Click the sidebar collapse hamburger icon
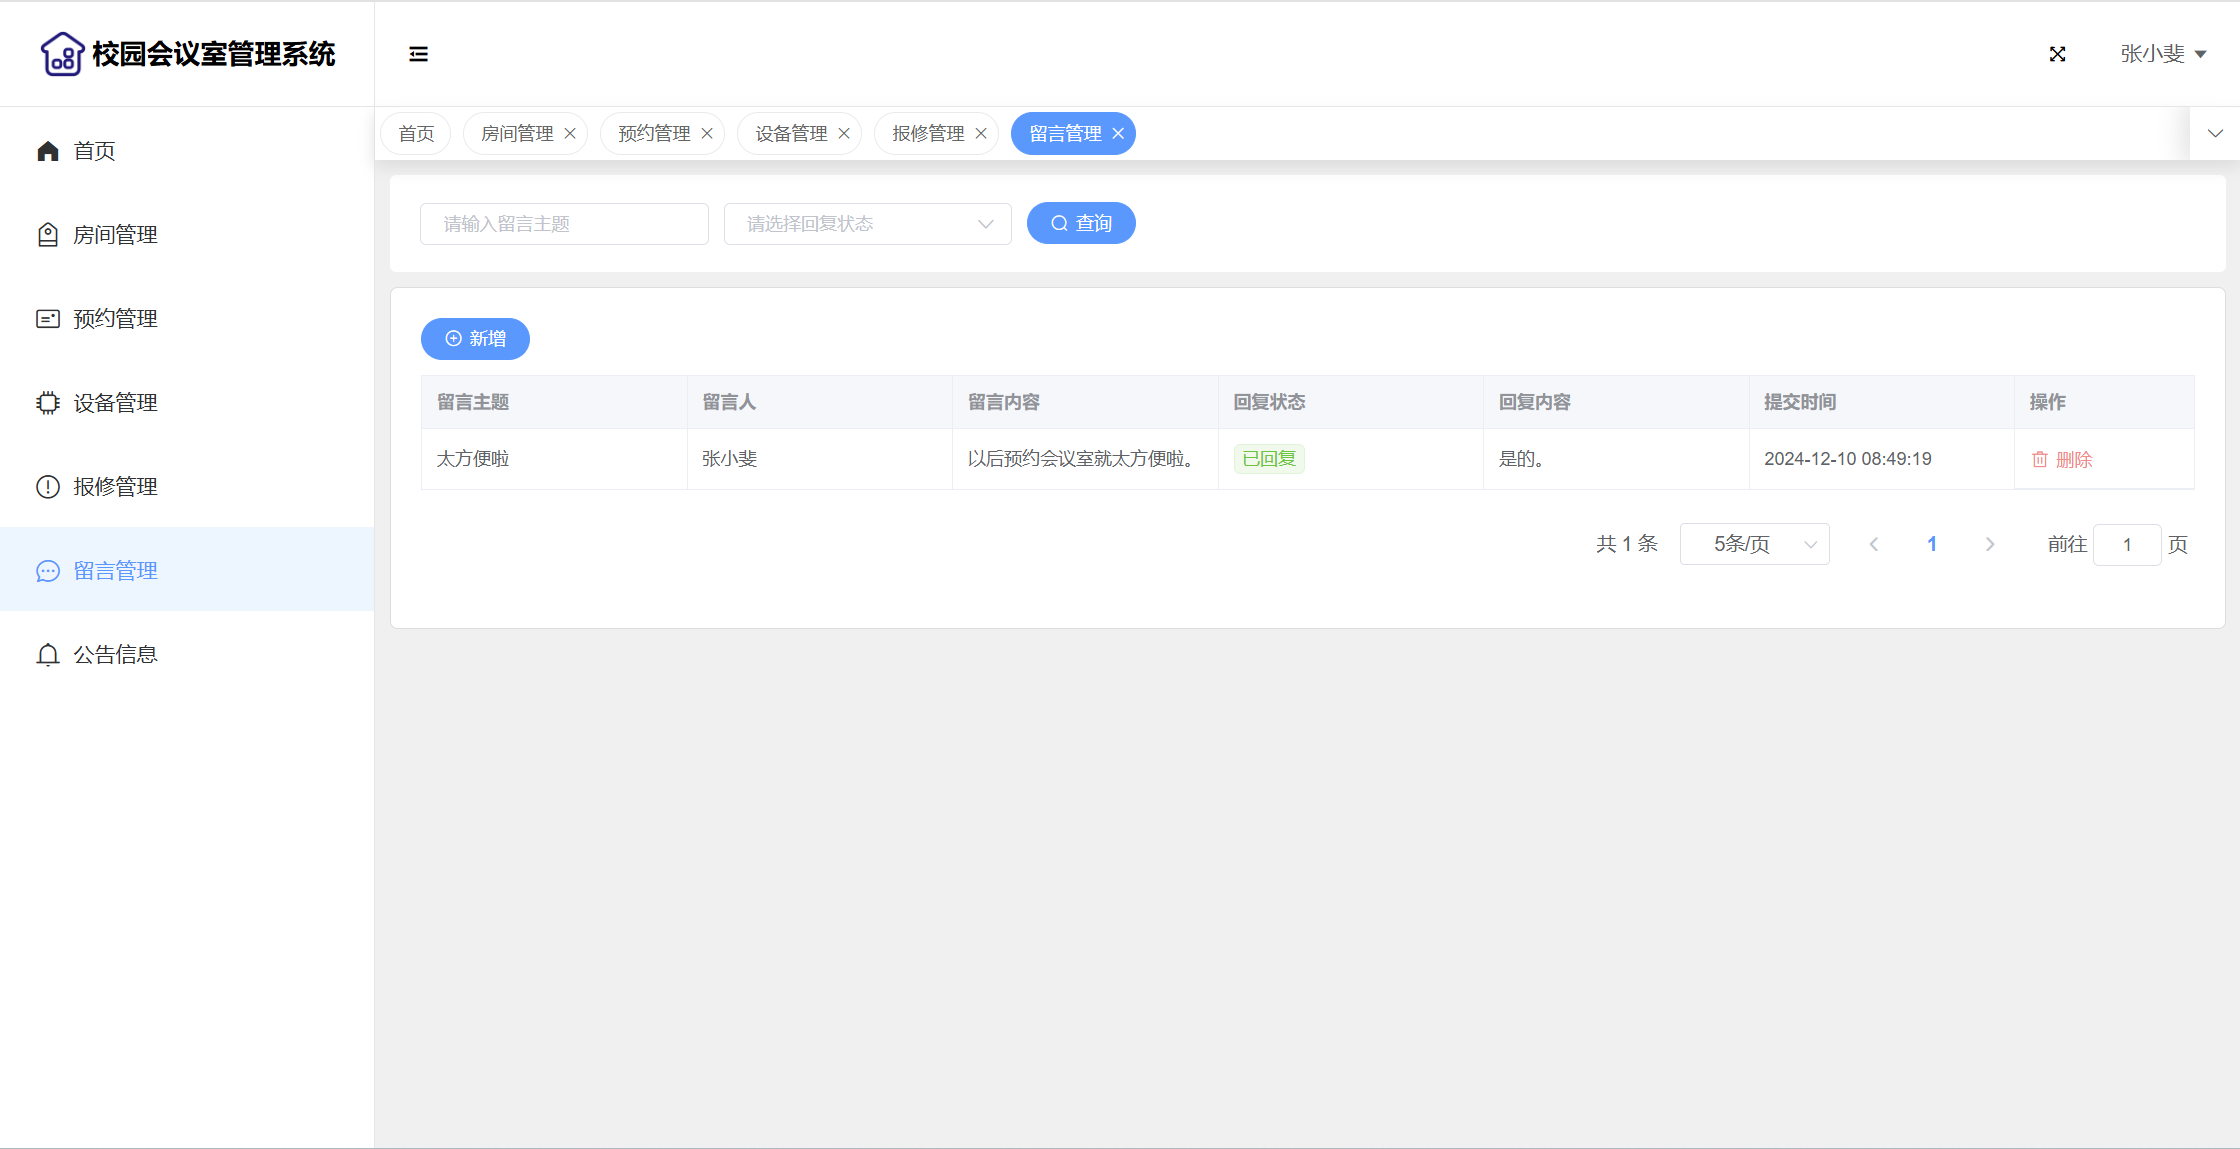 coord(418,54)
